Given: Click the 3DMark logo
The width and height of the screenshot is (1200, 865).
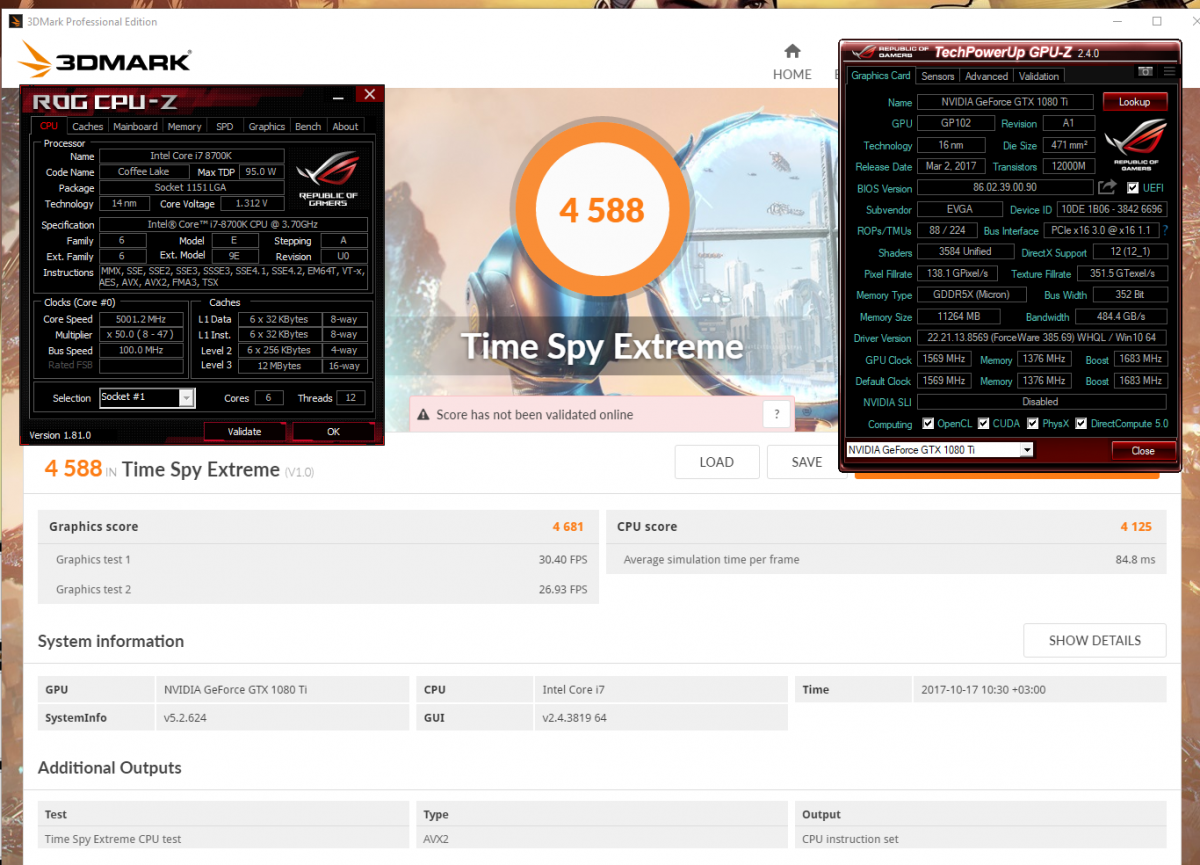Looking at the screenshot, I should pos(104,61).
